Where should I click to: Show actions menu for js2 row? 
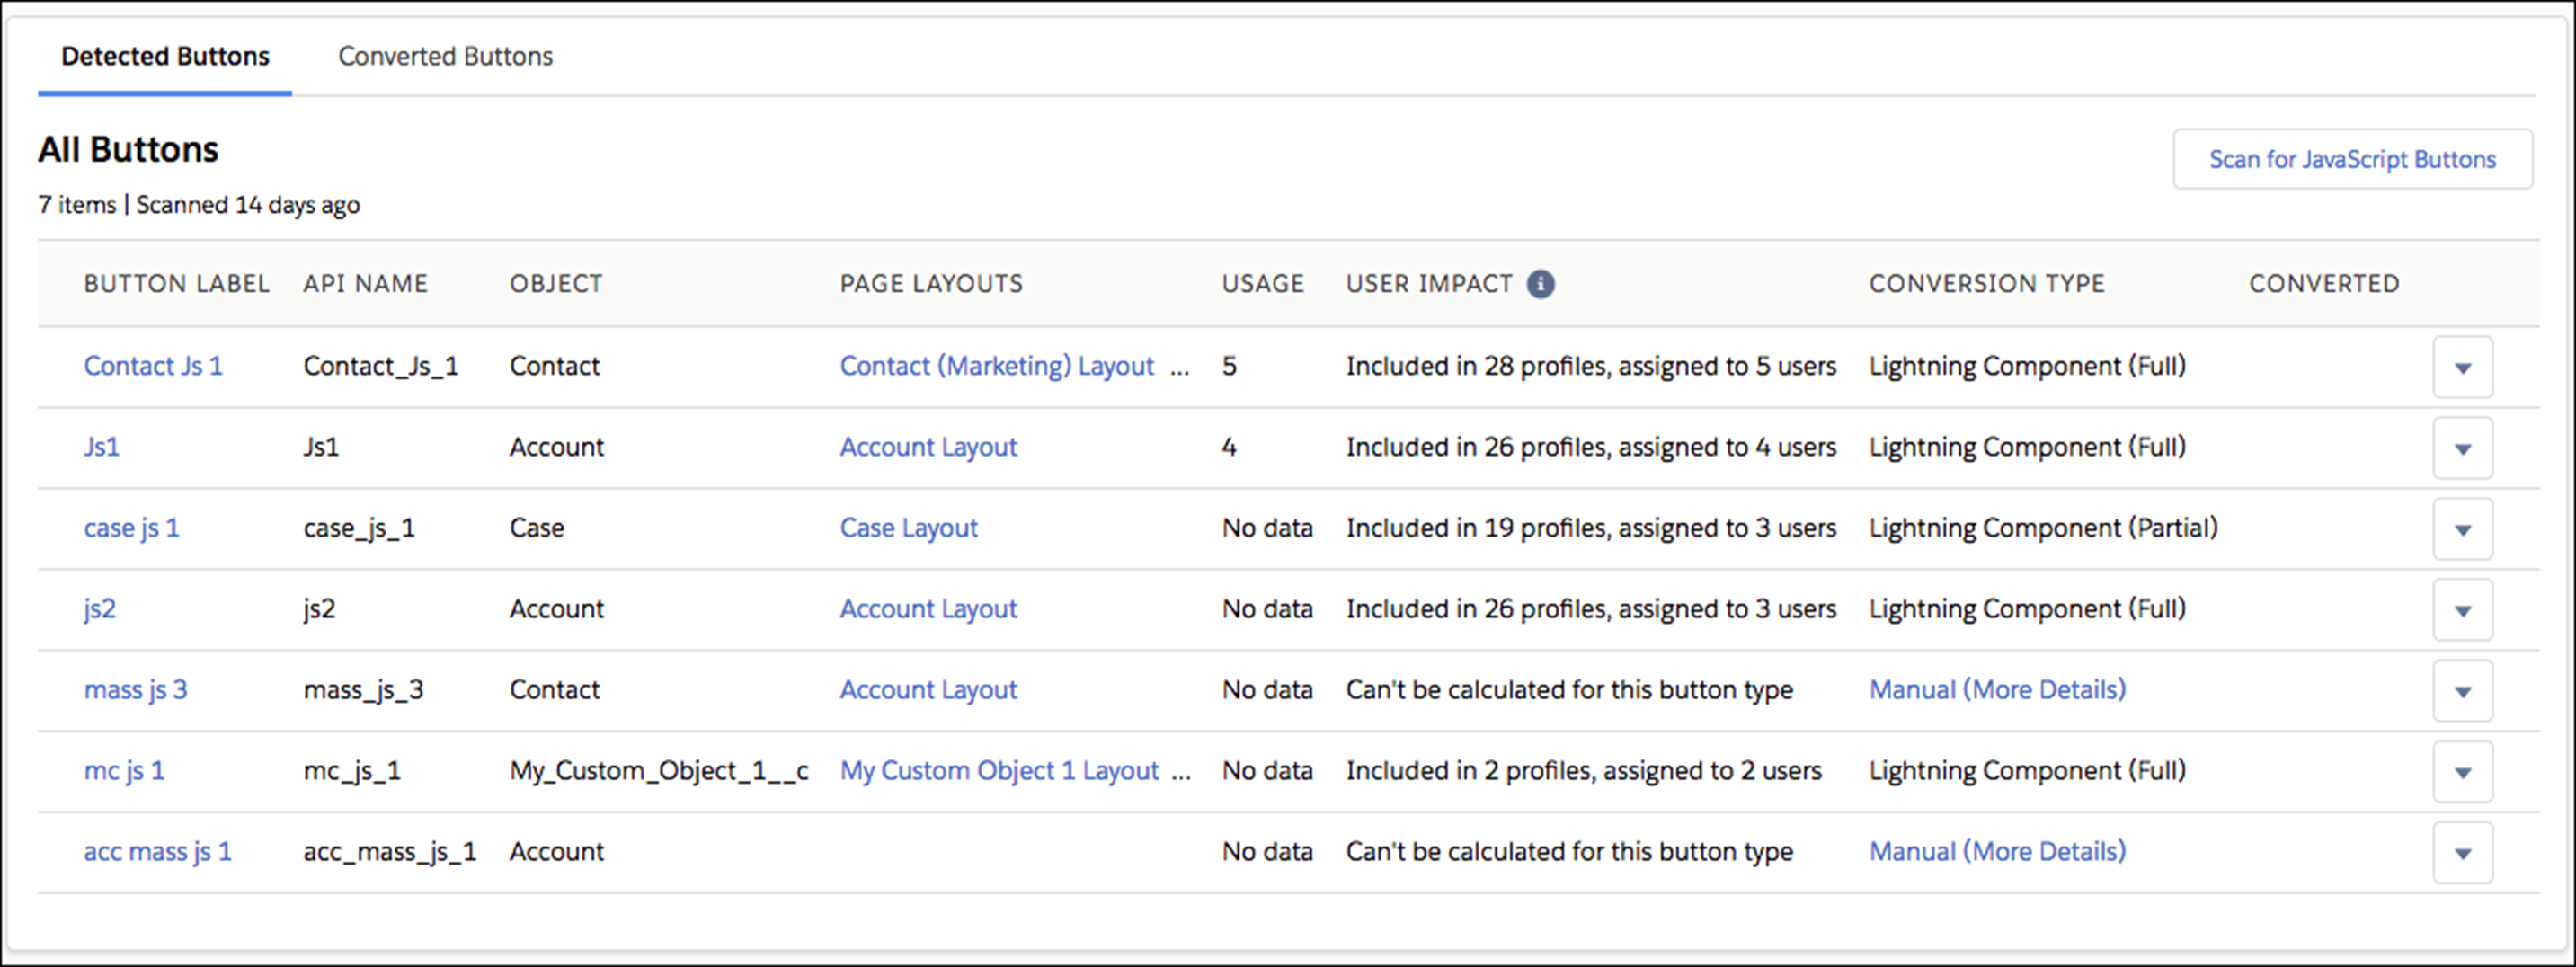[x=2462, y=610]
